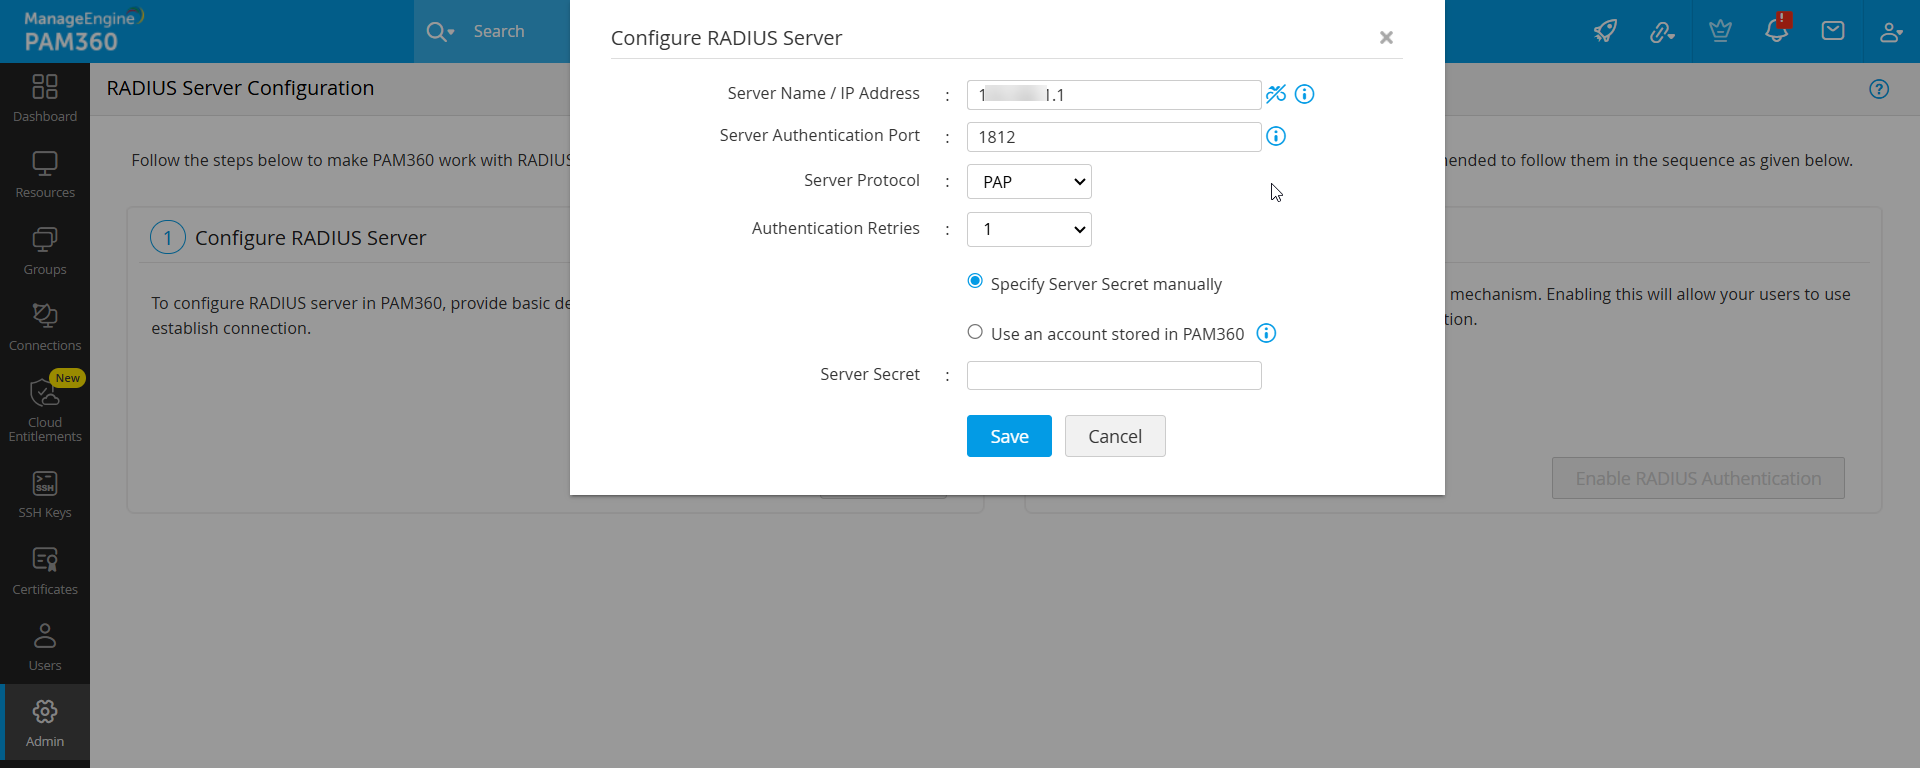Image resolution: width=1920 pixels, height=768 pixels.
Task: Open the Certificates section
Action: coord(44,568)
